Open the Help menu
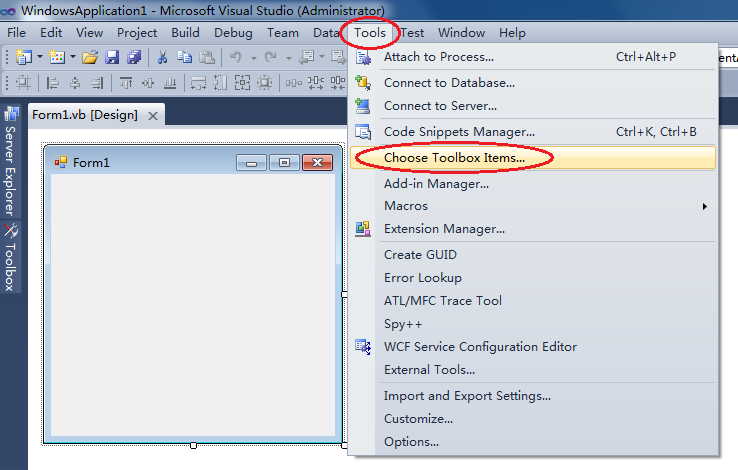738x470 pixels. (512, 33)
